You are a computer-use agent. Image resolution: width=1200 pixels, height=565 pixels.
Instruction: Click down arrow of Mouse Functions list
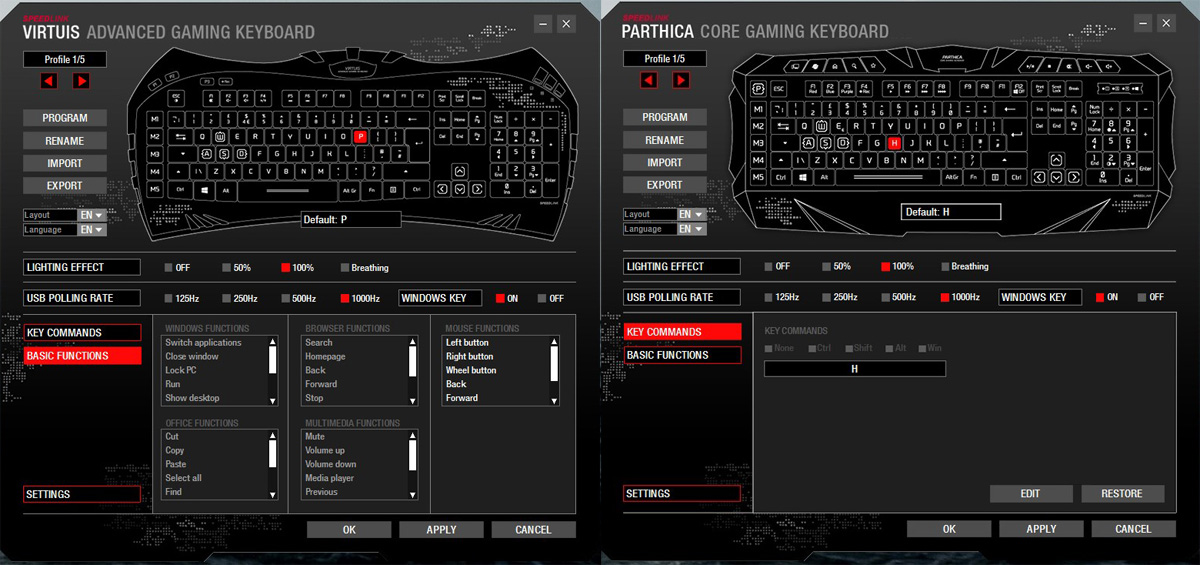554,400
